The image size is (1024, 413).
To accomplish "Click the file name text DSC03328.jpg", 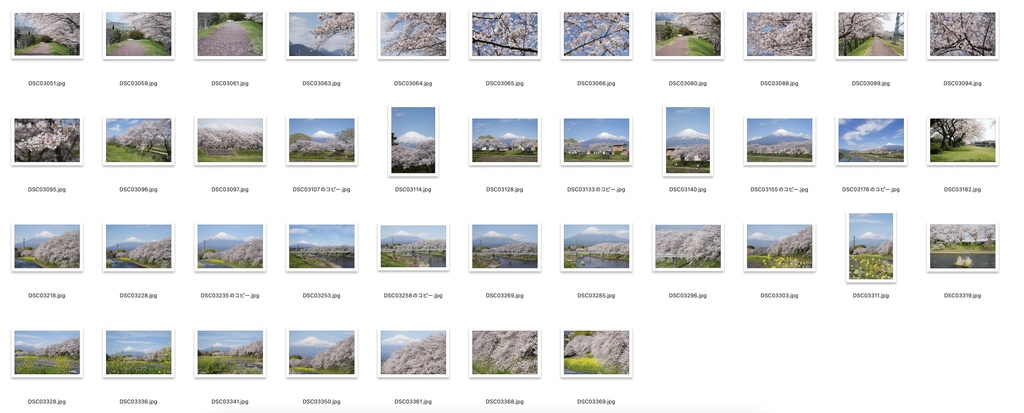I will [x=47, y=402].
